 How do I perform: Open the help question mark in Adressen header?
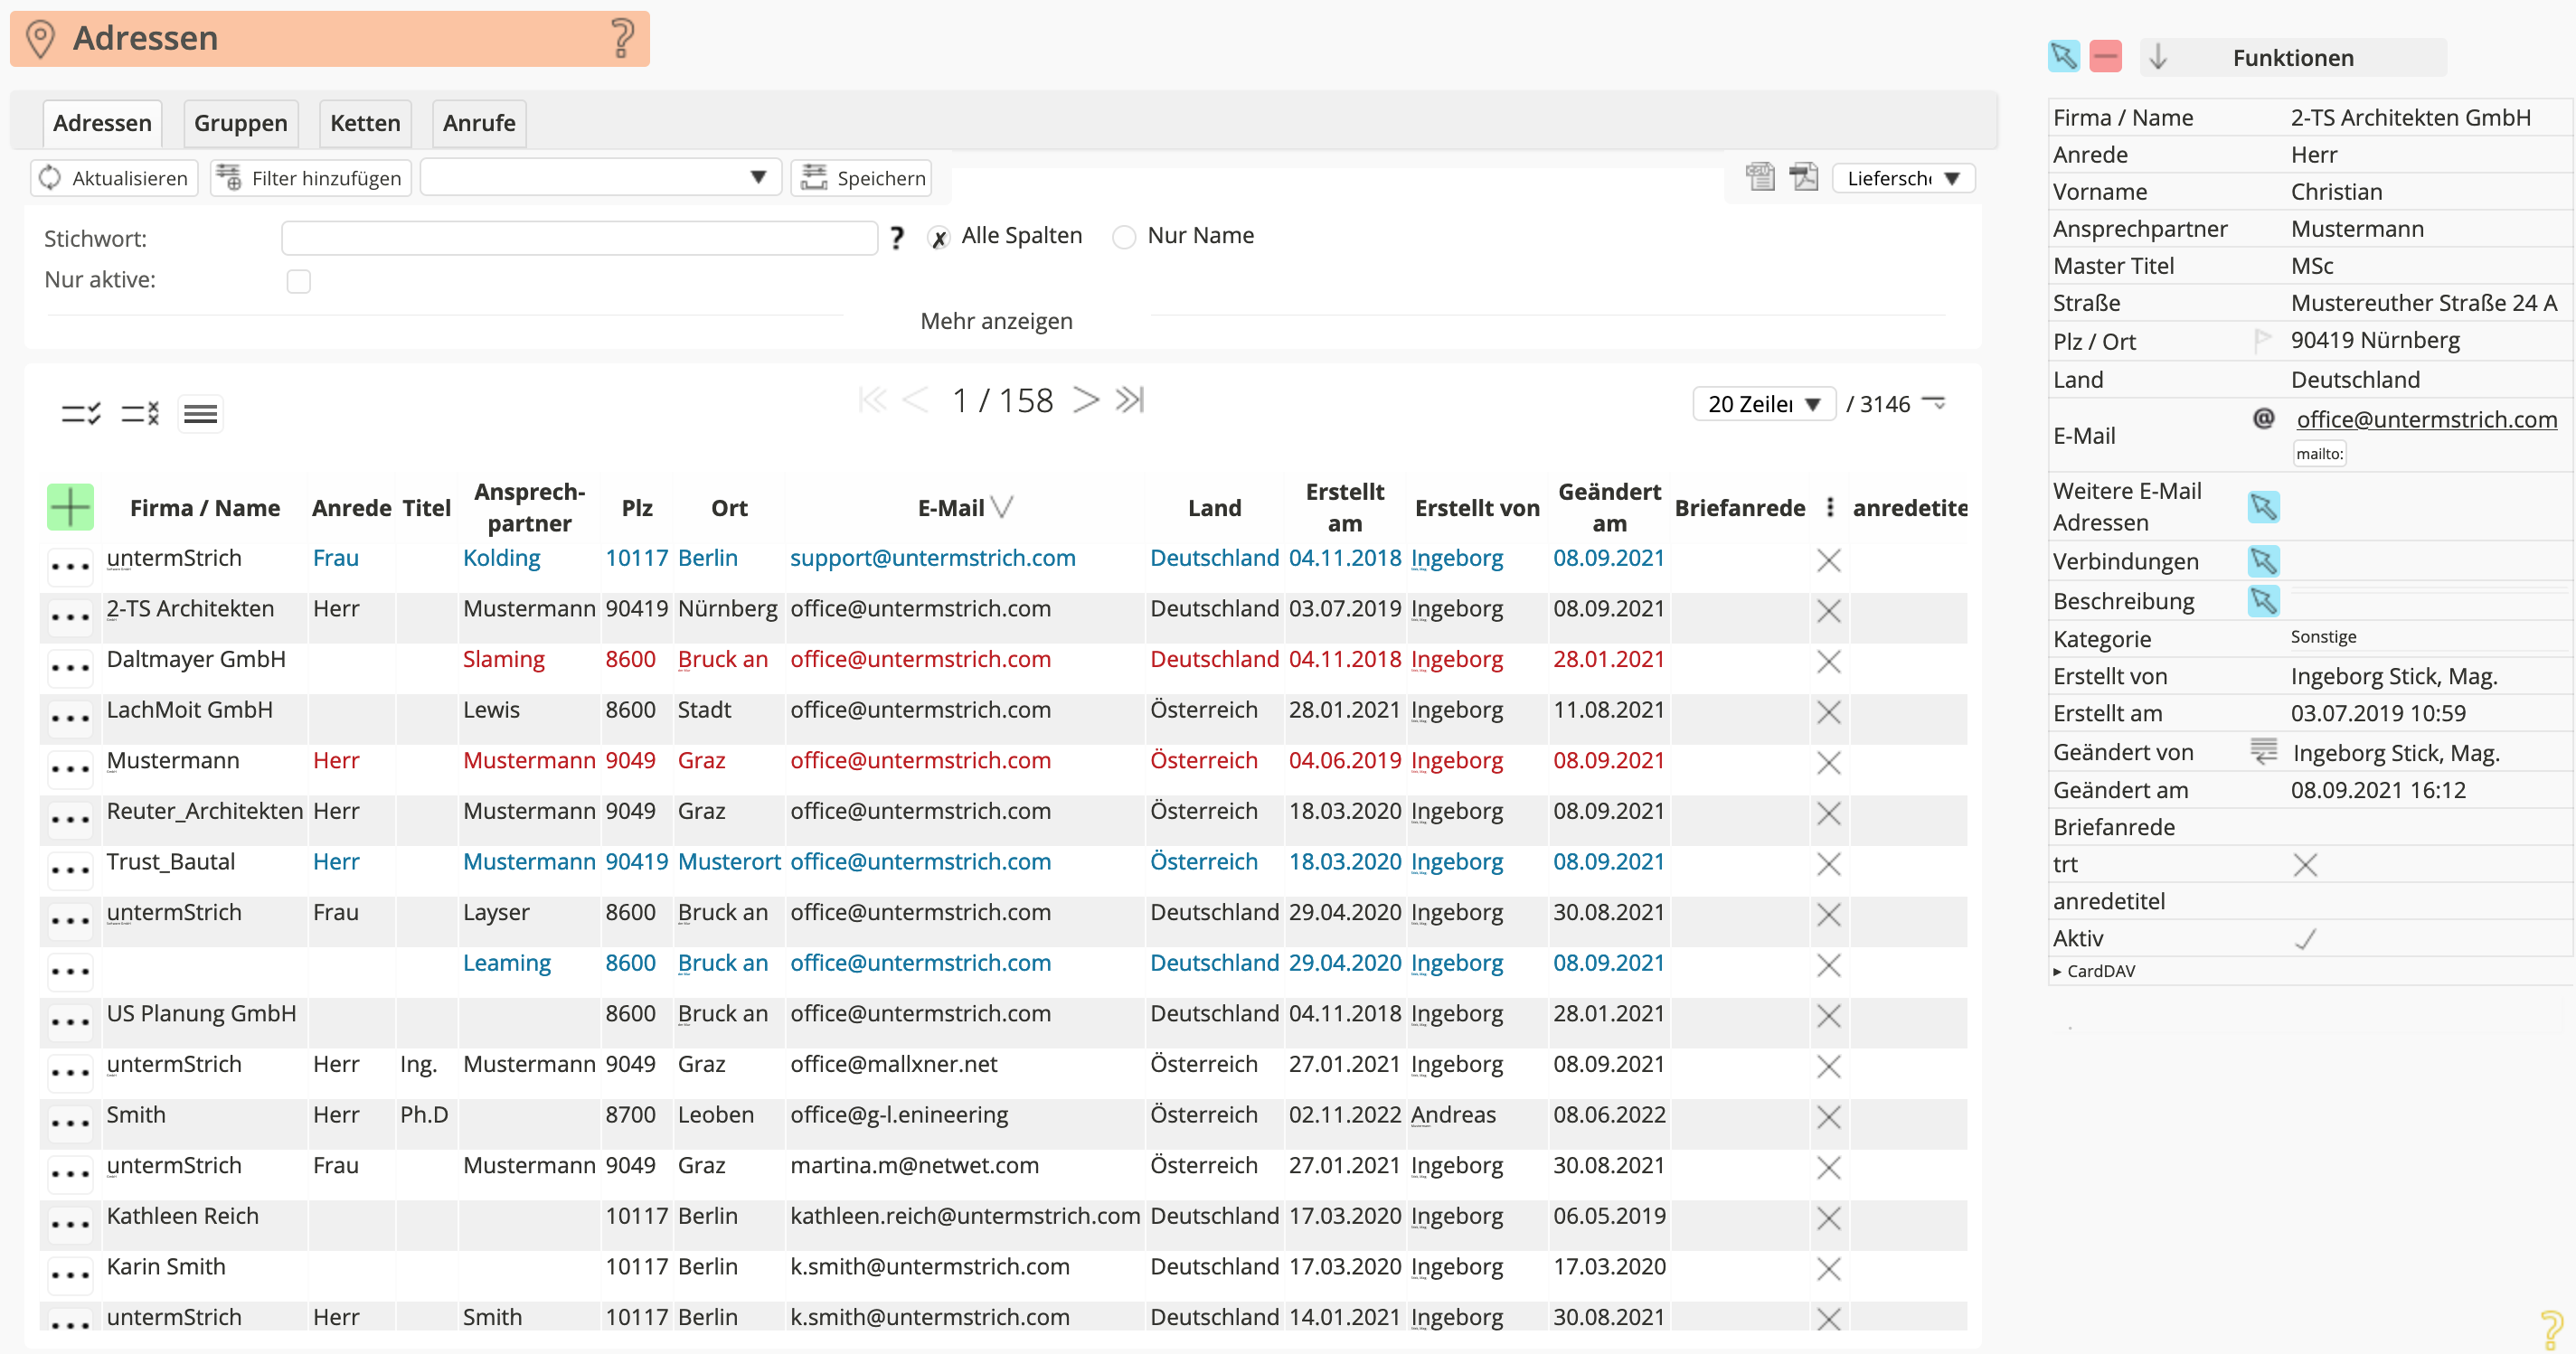[622, 38]
